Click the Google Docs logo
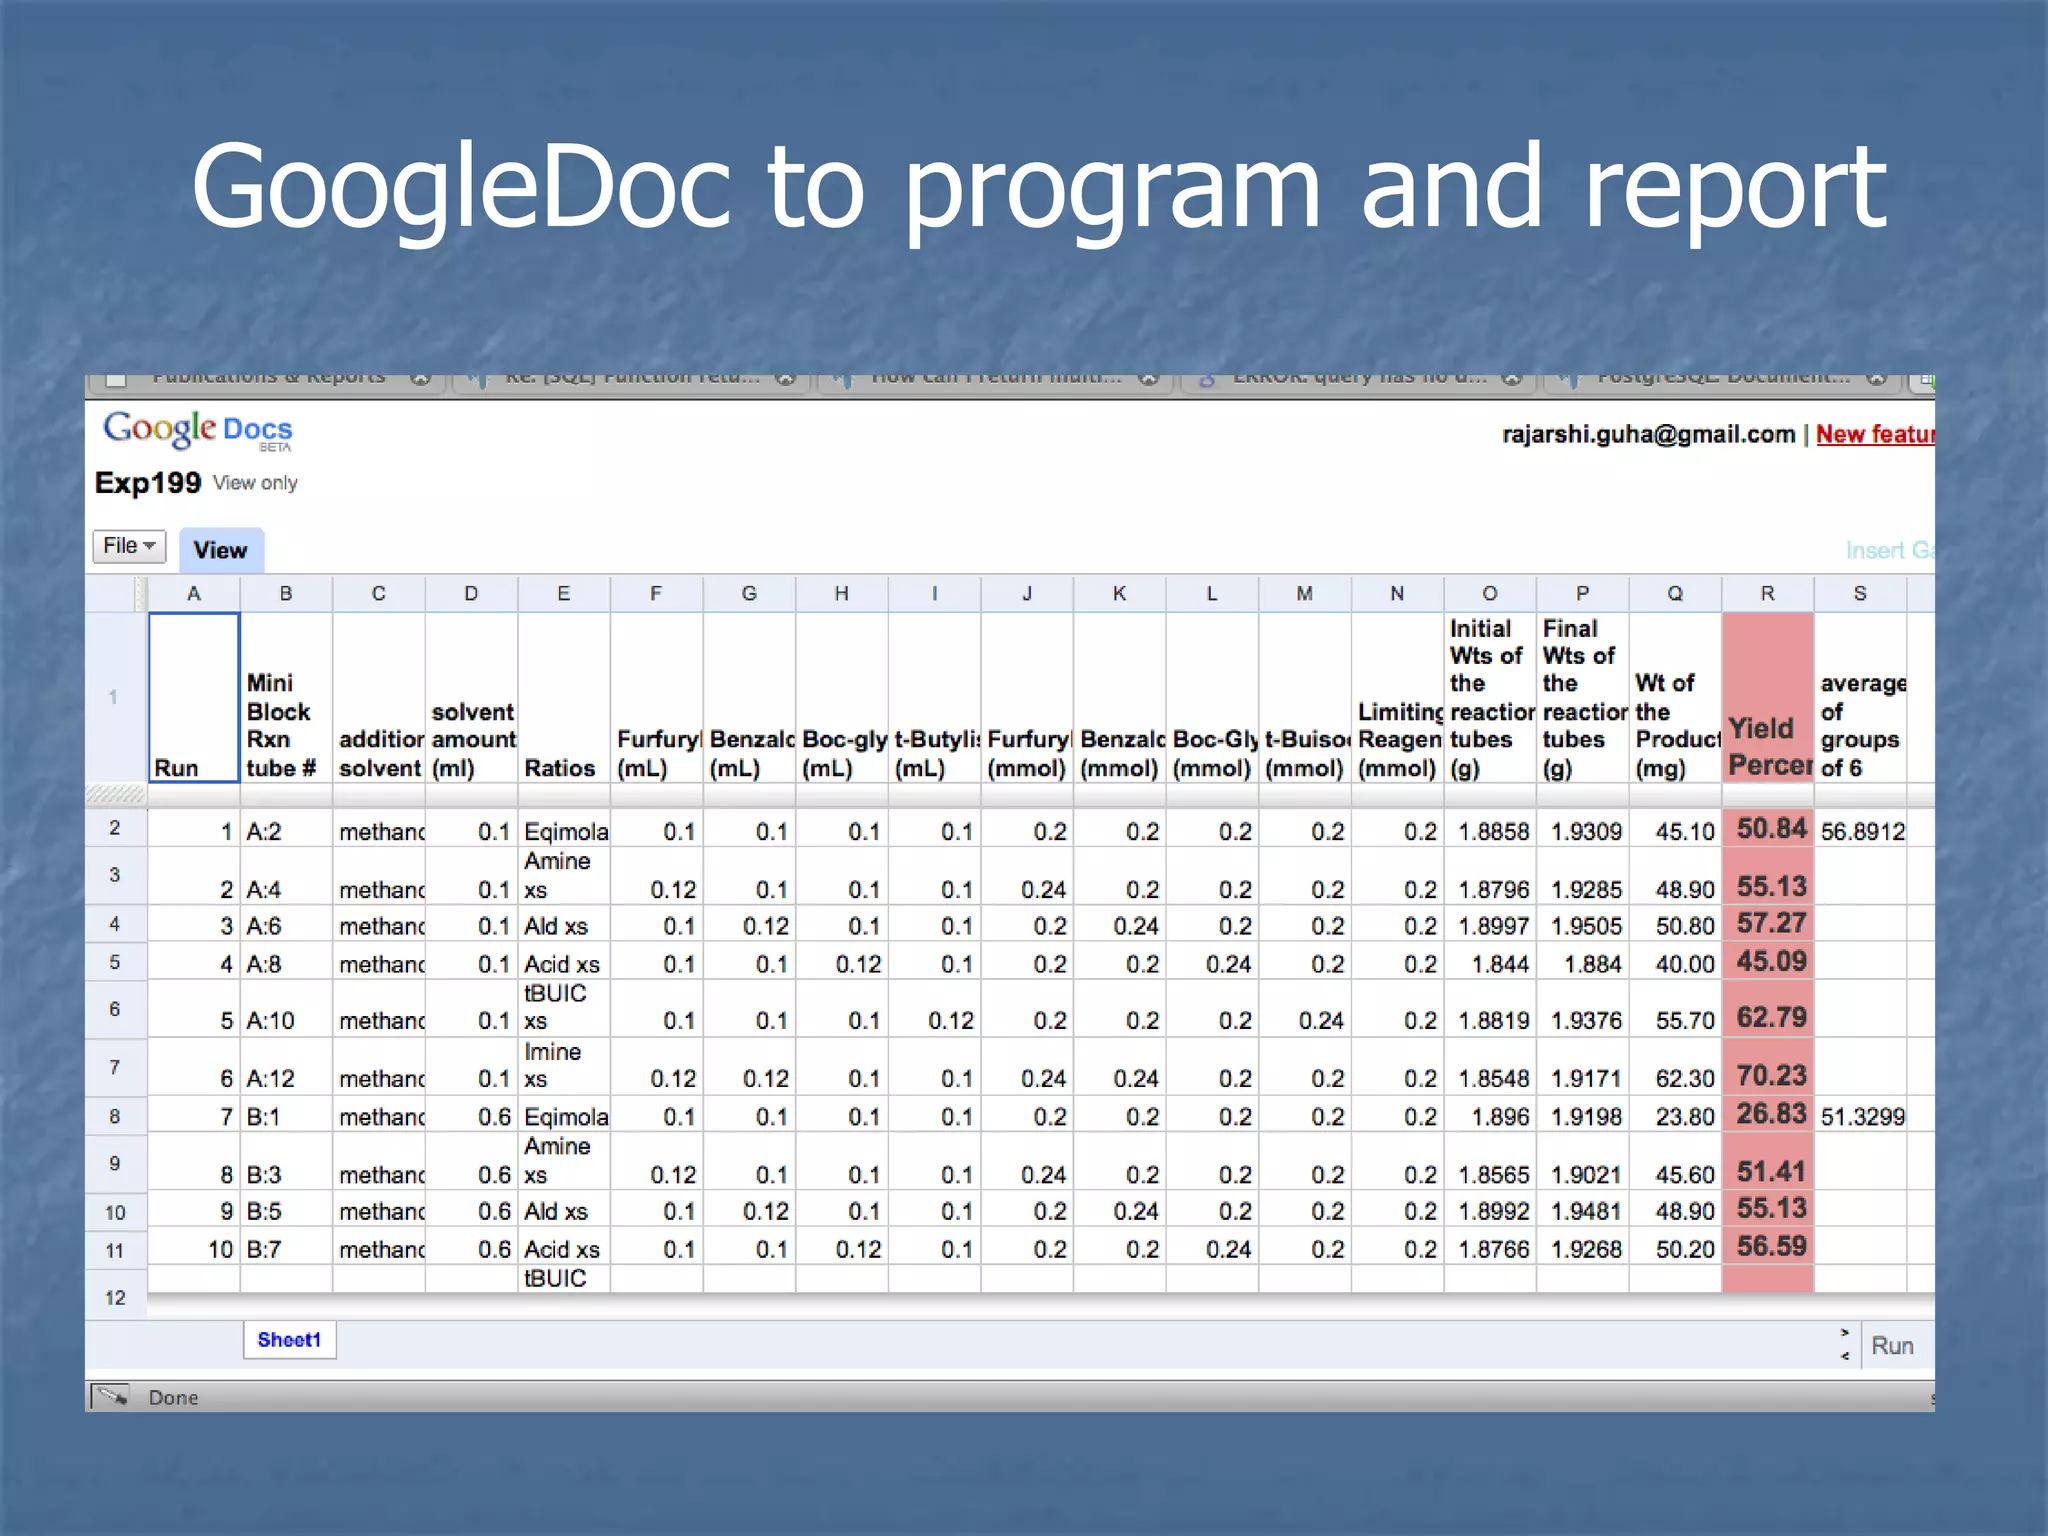The height and width of the screenshot is (1536, 2048). [x=197, y=430]
